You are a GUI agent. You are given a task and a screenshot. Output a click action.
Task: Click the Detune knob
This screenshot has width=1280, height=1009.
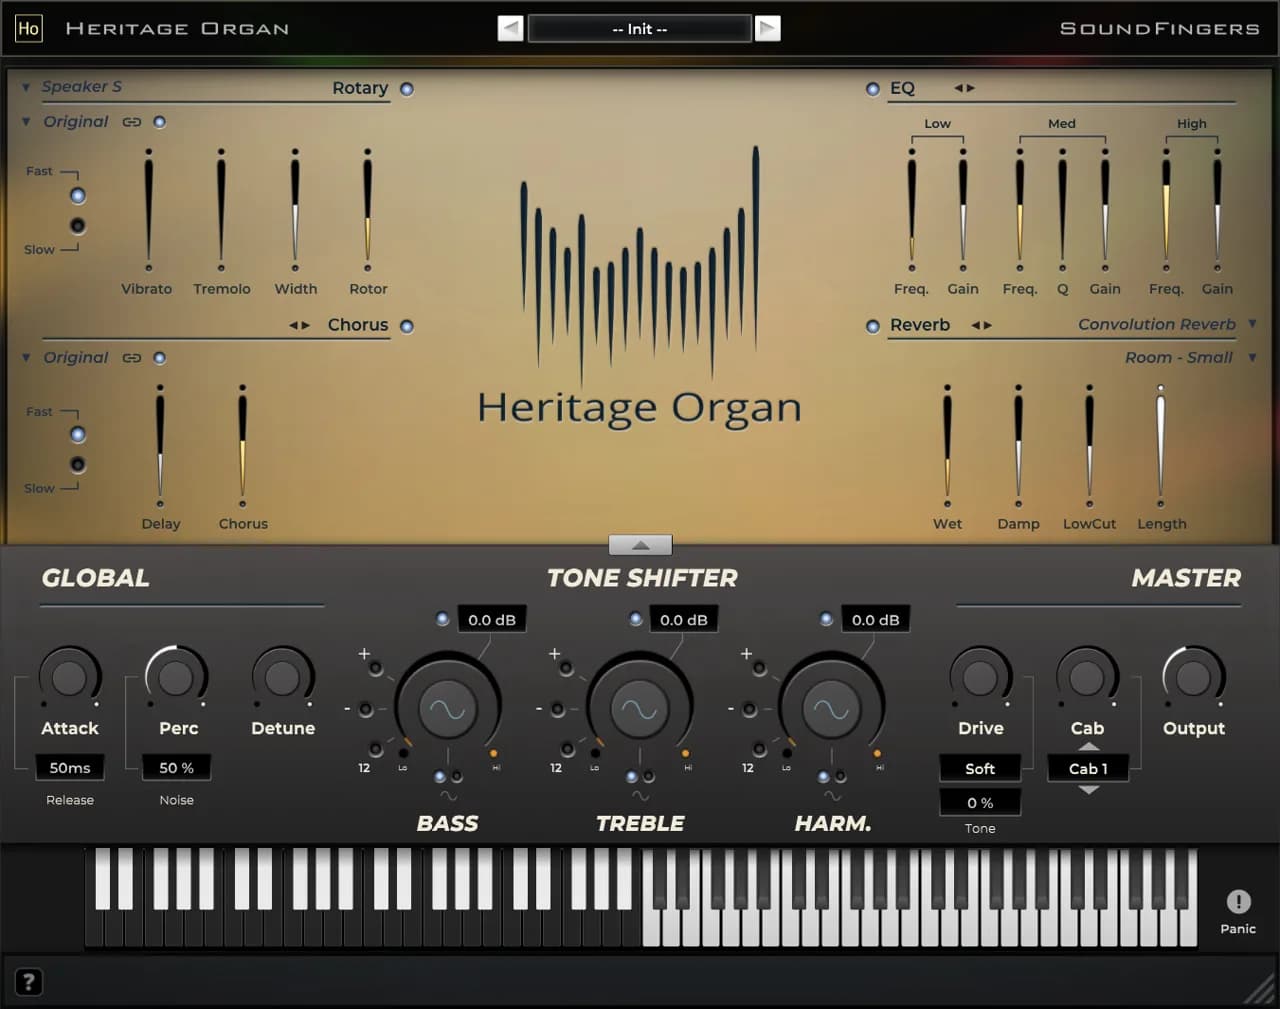(282, 678)
